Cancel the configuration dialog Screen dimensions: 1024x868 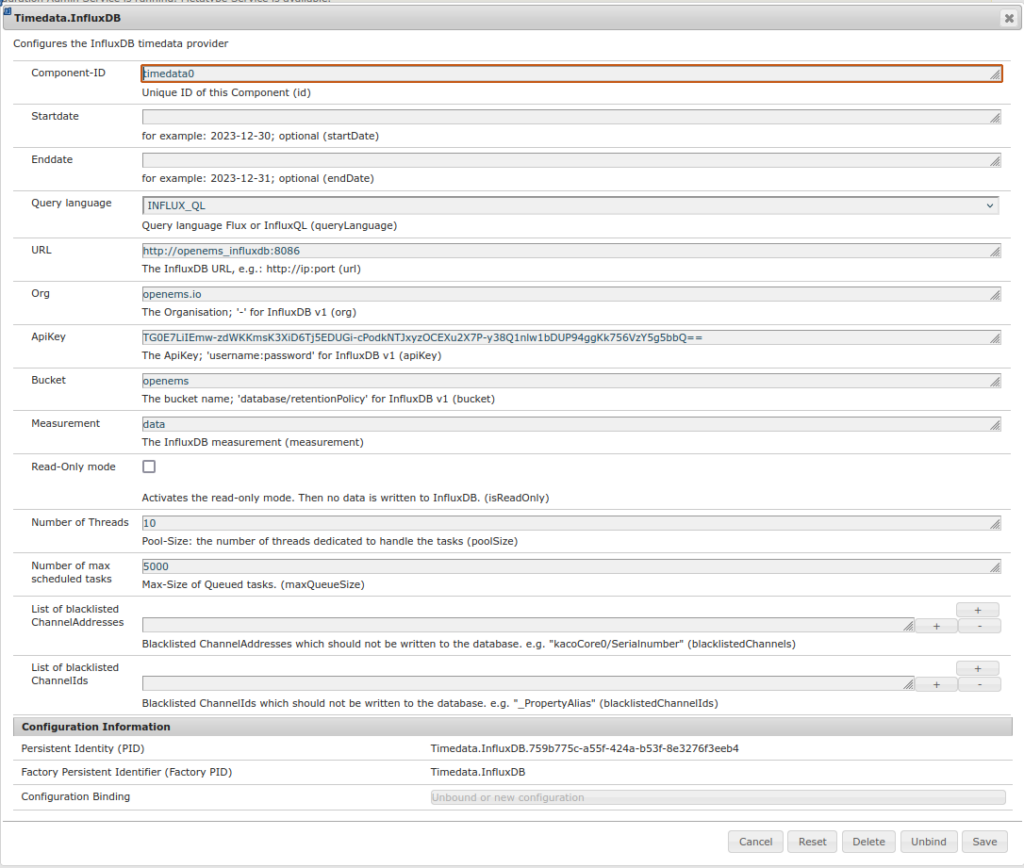(x=755, y=842)
